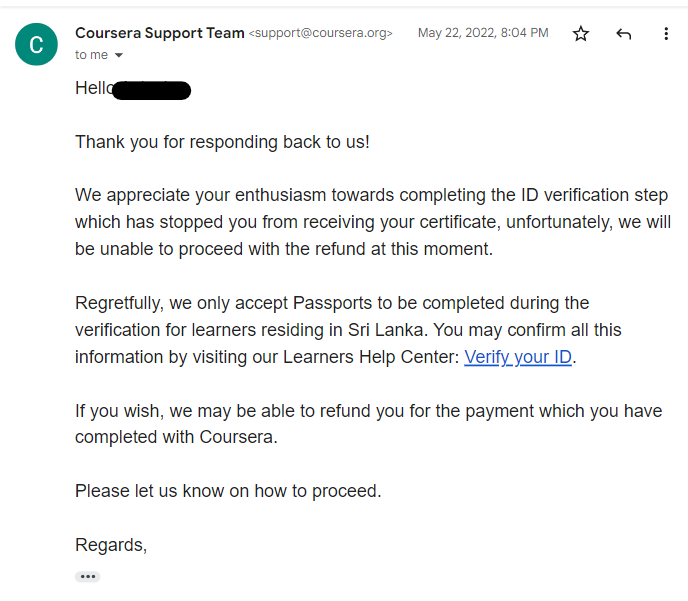Screen dimensions: 688x601
Task: Star this email from Coursera Support
Action: click(x=580, y=33)
